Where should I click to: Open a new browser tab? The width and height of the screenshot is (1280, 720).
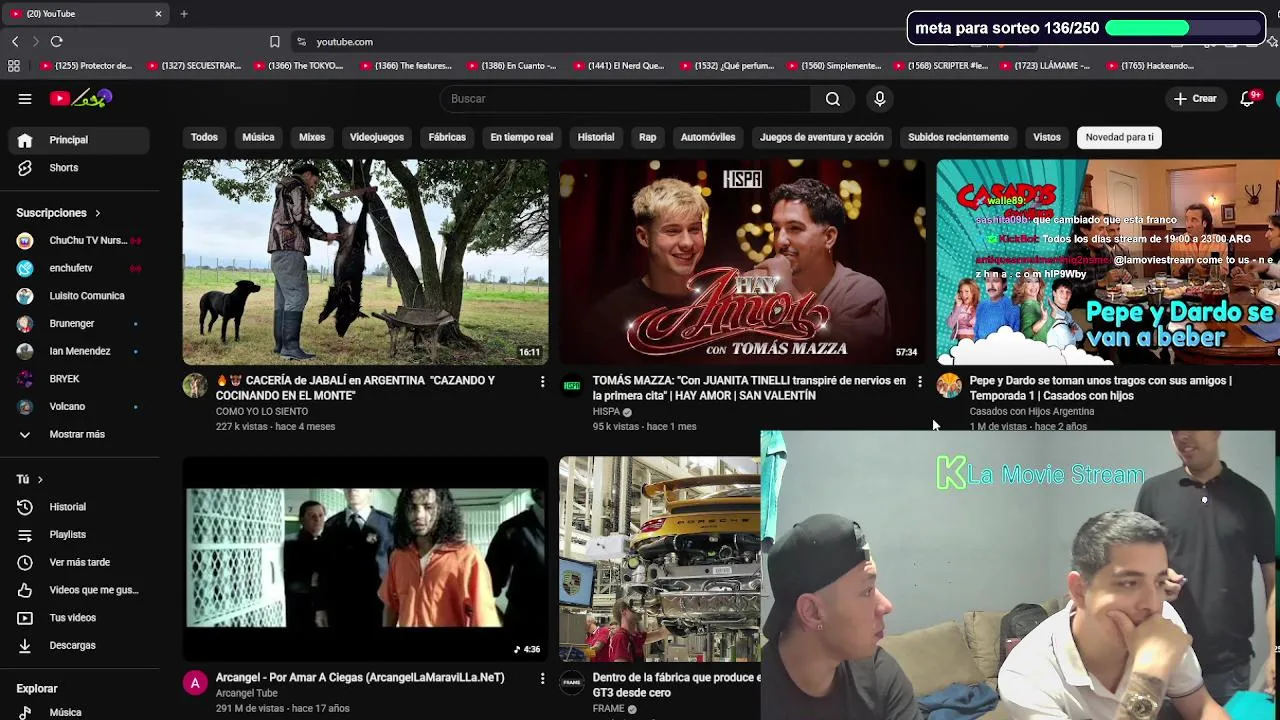pos(184,14)
